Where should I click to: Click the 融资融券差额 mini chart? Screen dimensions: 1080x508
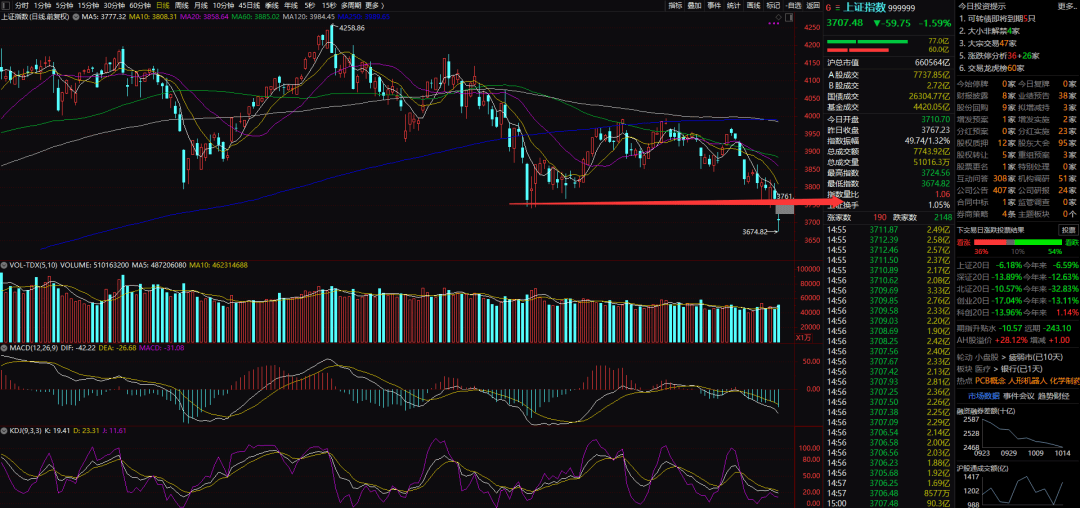[1017, 435]
